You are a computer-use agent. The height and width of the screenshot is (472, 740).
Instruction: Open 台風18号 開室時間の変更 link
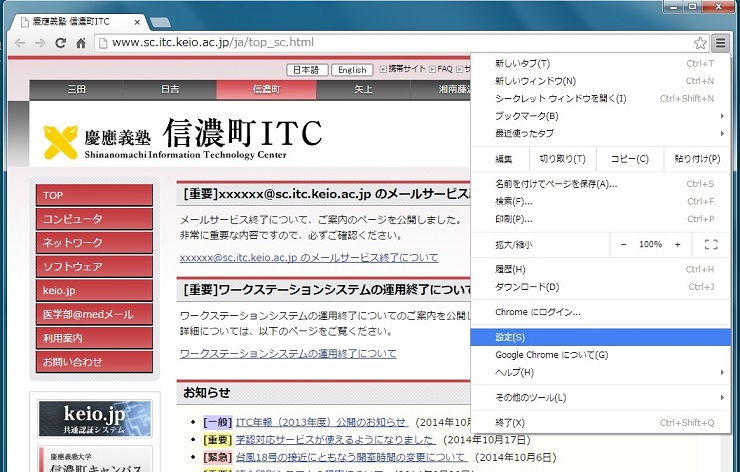coord(352,457)
